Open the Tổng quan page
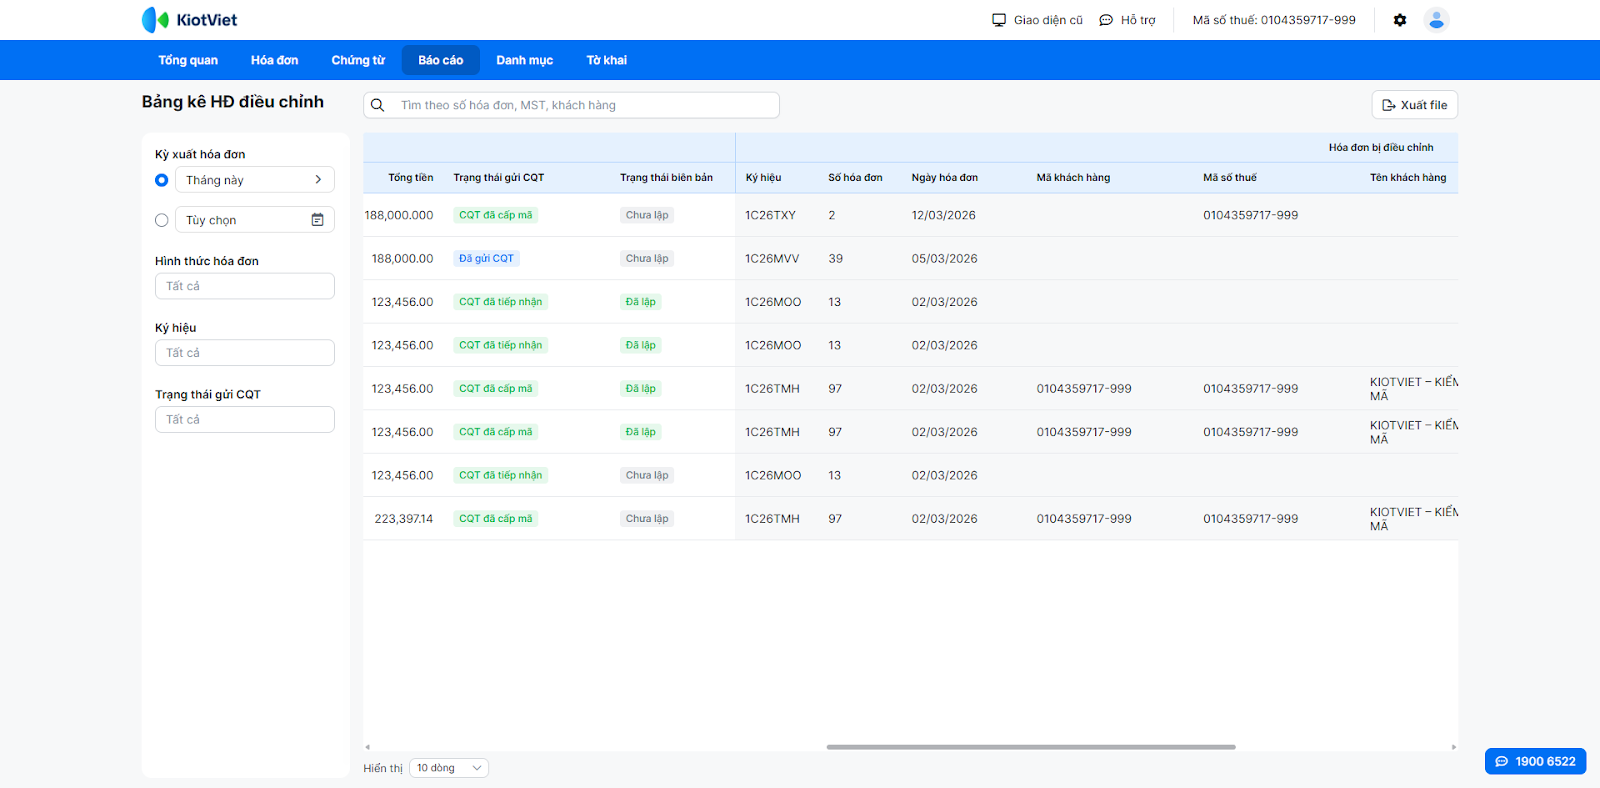 coord(188,60)
